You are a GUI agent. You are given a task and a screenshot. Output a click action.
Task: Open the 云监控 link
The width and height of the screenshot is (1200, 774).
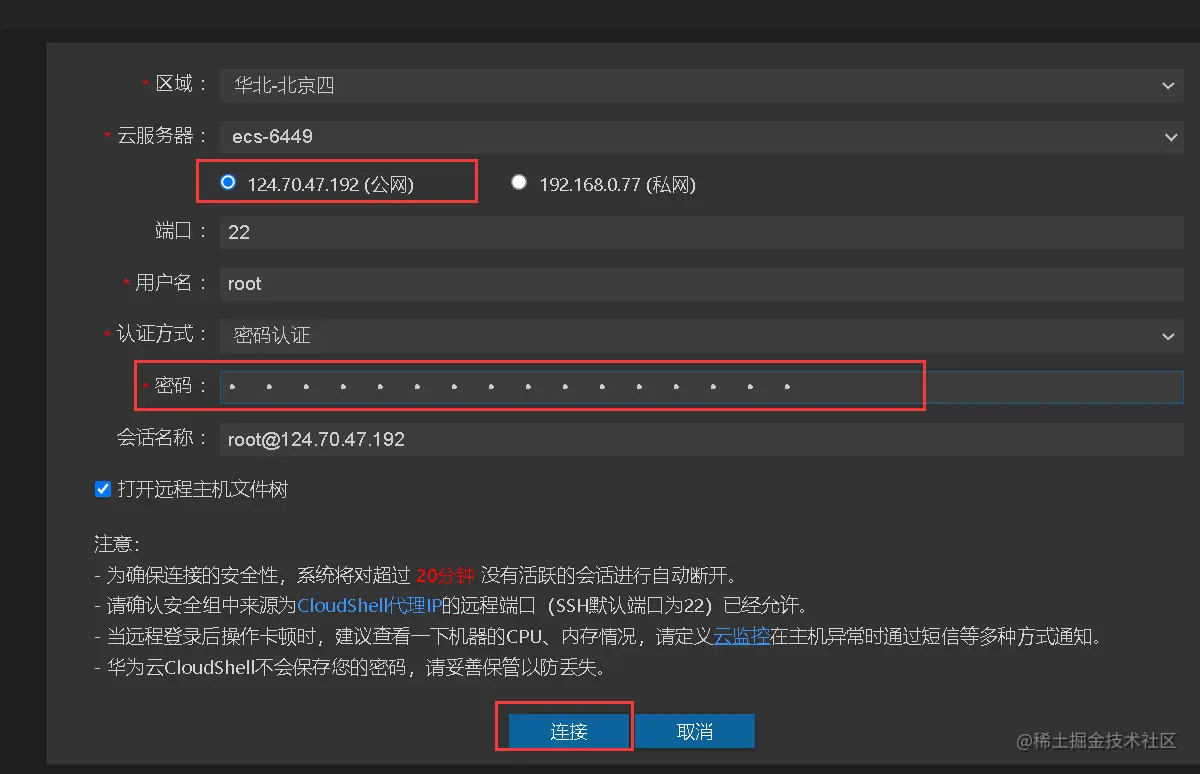(x=741, y=637)
